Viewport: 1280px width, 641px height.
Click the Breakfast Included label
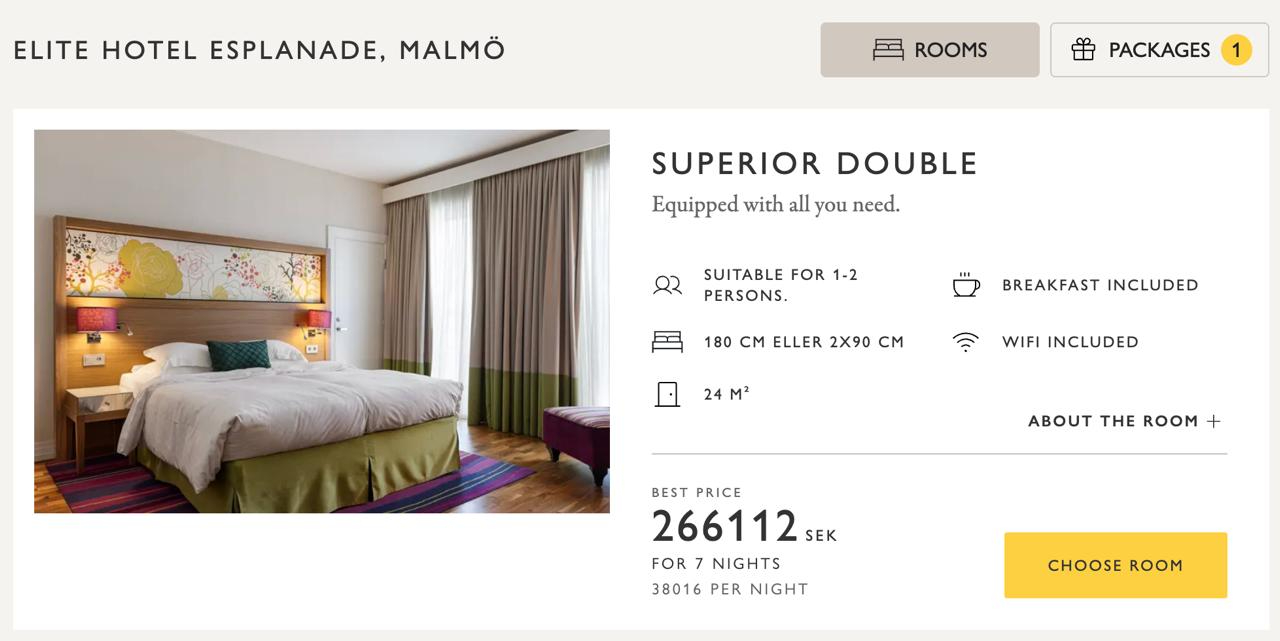[x=1100, y=285]
